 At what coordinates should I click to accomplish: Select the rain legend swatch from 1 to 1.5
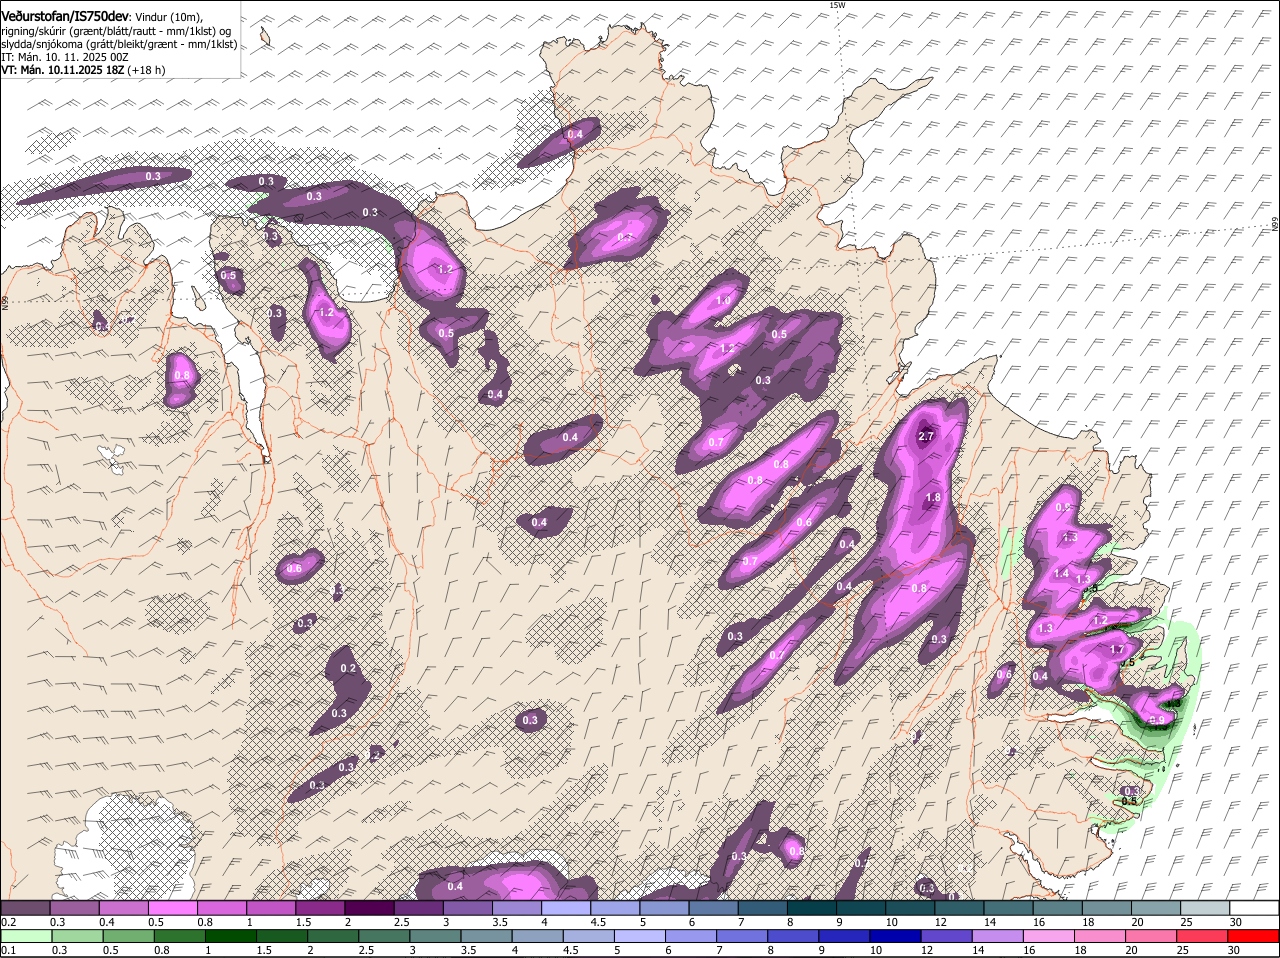pyautogui.click(x=231, y=936)
